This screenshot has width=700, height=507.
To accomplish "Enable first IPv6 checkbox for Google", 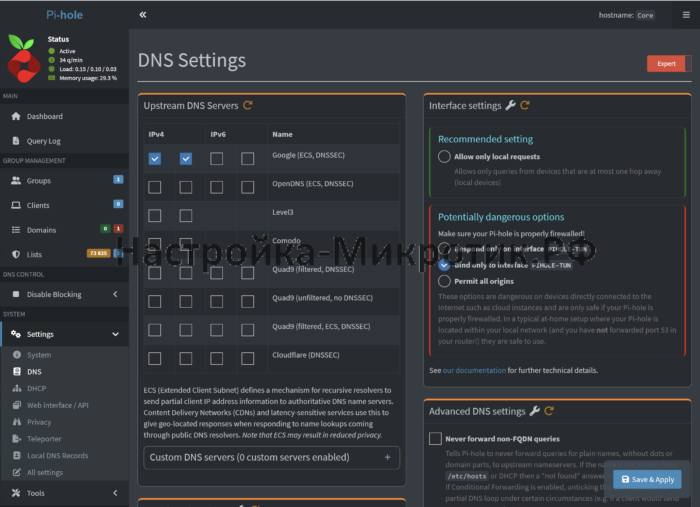I will (217, 158).
